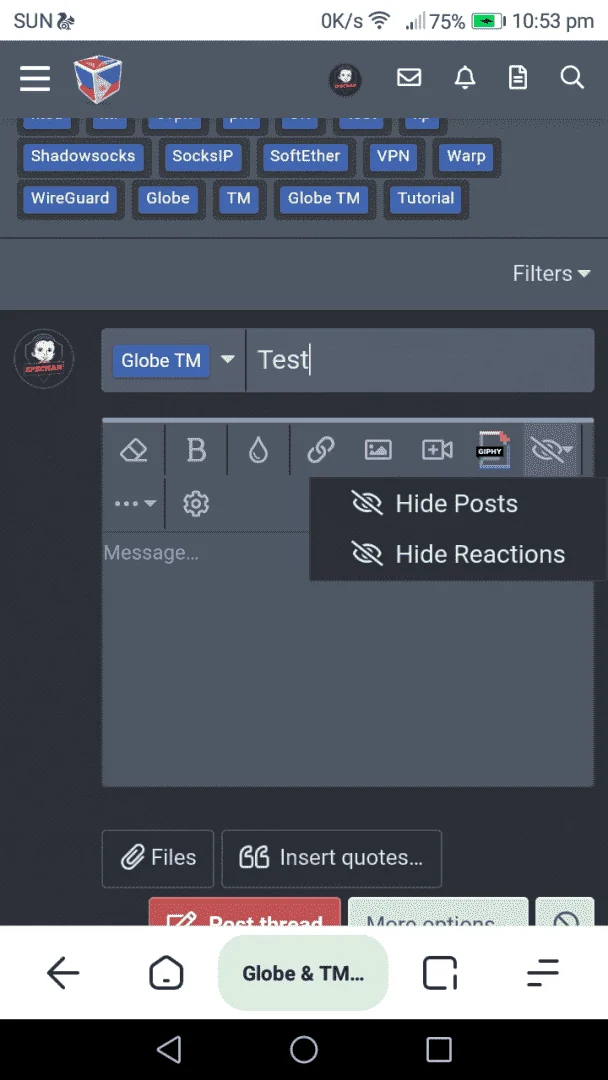
Task: Select the VPN tag
Action: [393, 156]
